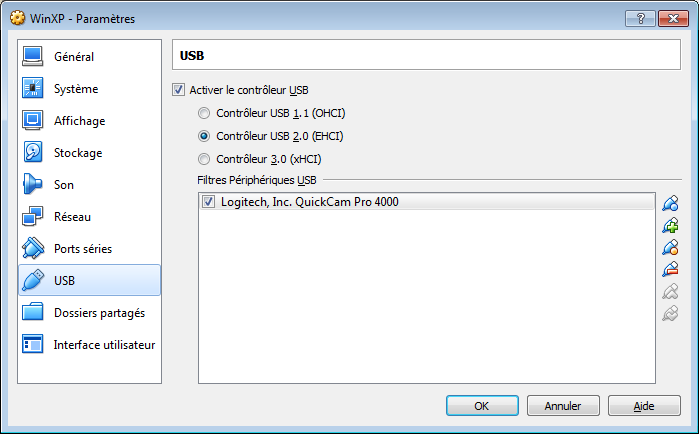
Task: Add USB filter from connected device
Action: coord(670,225)
